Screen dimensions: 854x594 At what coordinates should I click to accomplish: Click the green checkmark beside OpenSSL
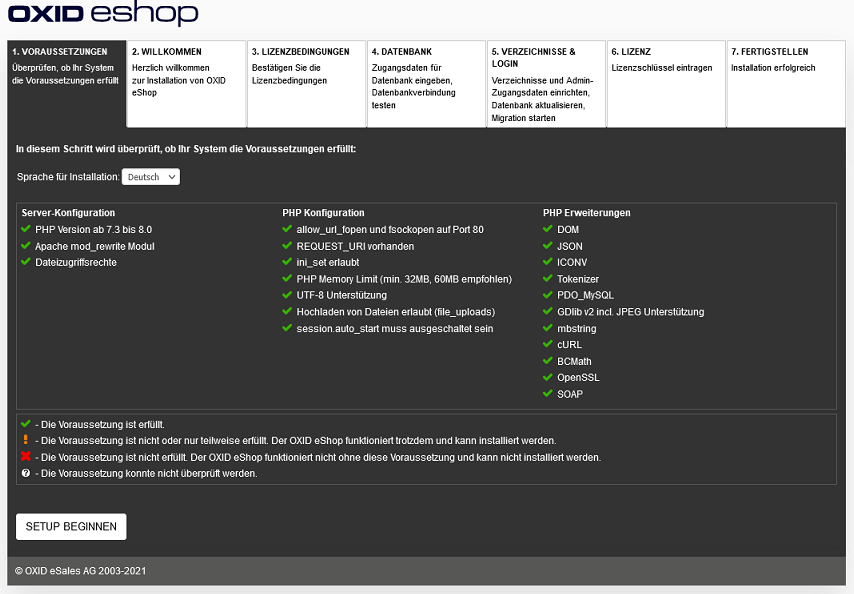pos(548,377)
